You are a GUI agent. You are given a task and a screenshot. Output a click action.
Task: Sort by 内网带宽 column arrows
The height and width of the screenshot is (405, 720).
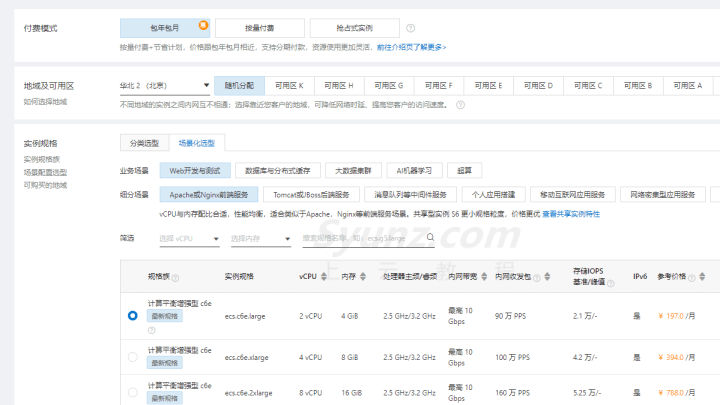(x=484, y=276)
